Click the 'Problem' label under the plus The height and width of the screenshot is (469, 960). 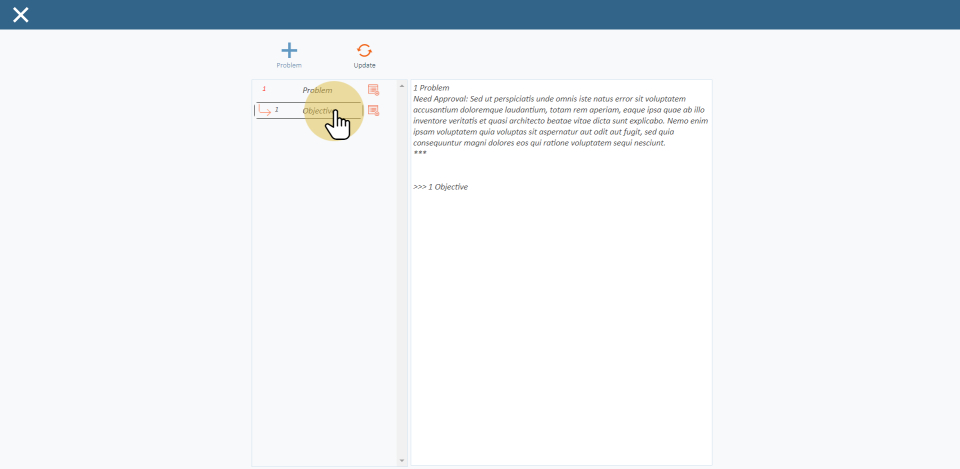(289, 66)
